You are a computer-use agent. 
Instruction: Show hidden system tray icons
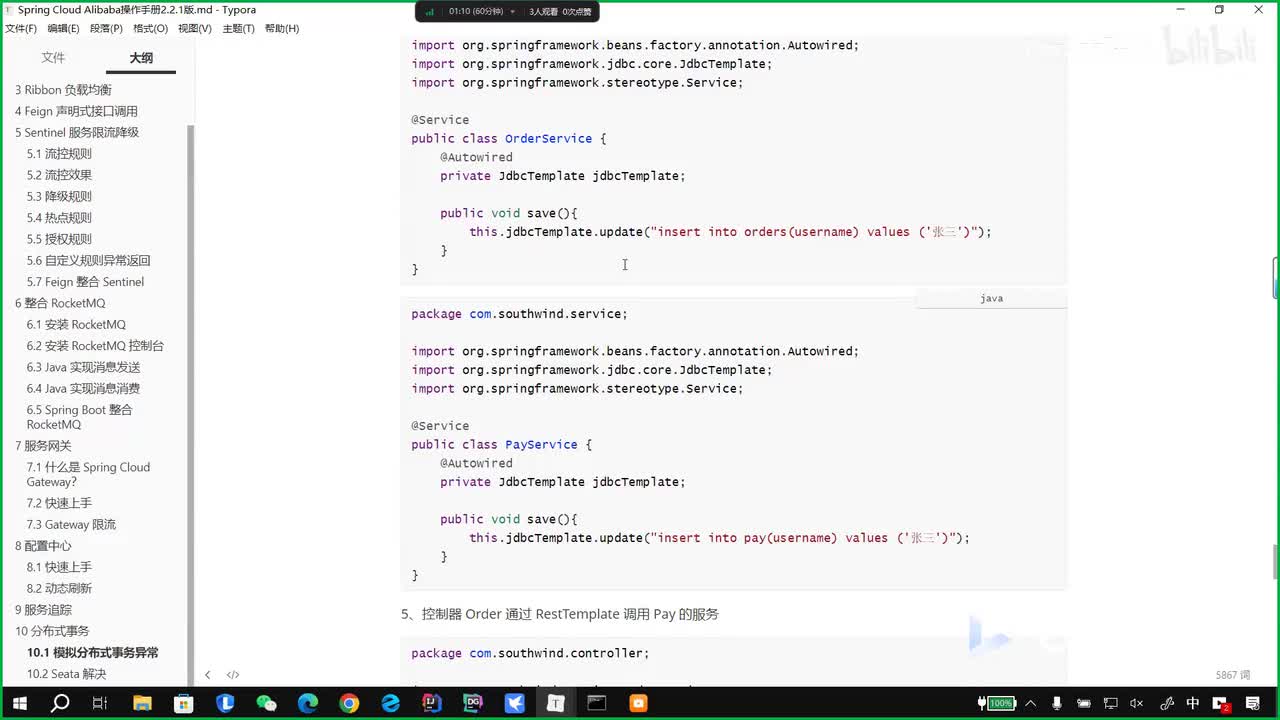point(1031,703)
